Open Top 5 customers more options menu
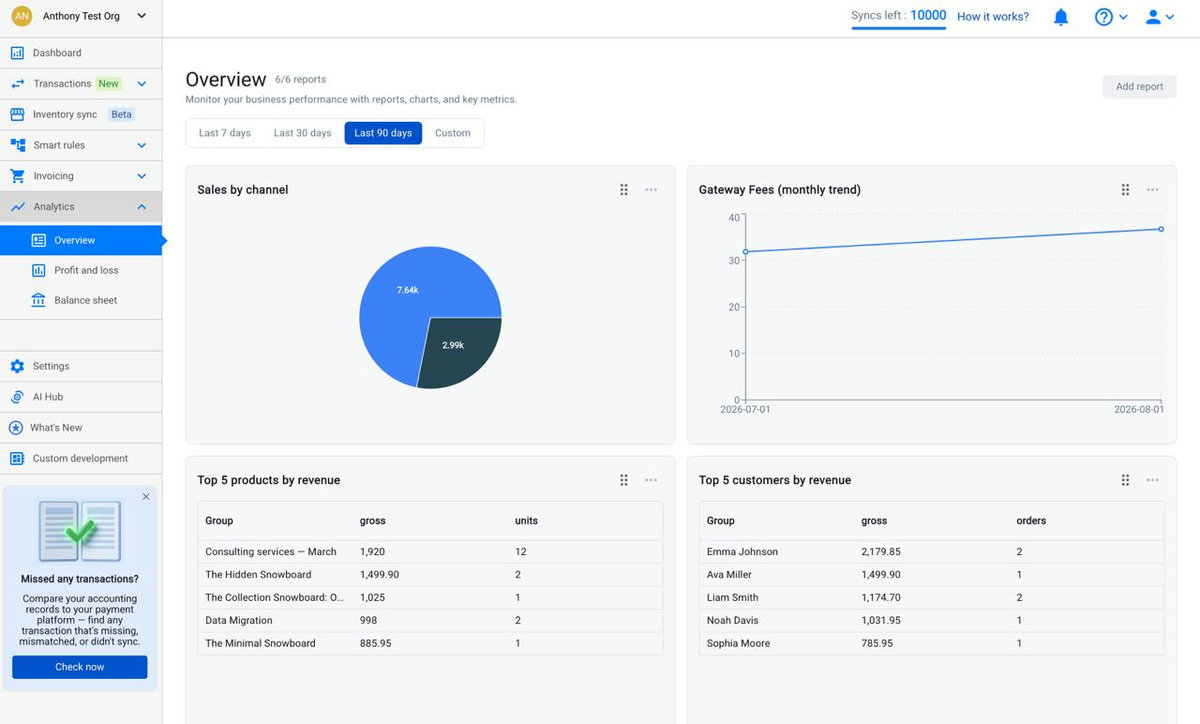Viewport: 1200px width, 724px height. 1153,480
